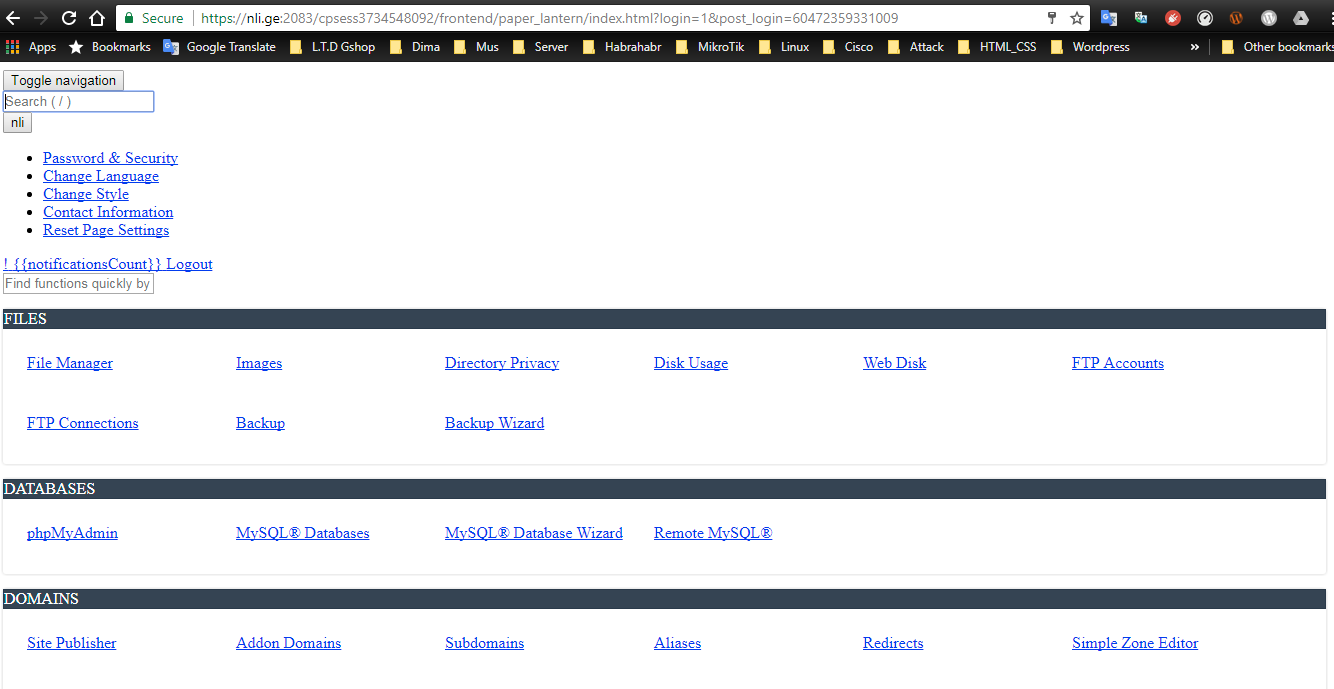Open the Google Translate bookmark
The height and width of the screenshot is (689, 1334).
[x=219, y=47]
